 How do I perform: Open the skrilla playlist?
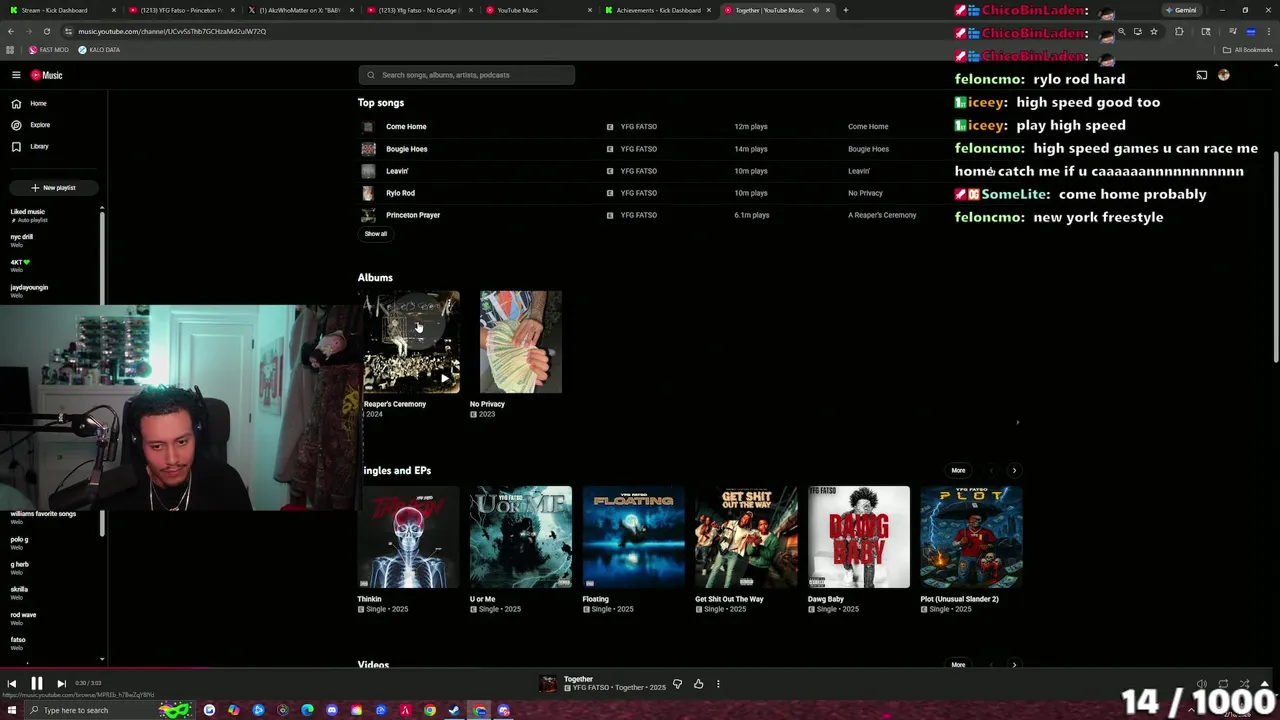pyautogui.click(x=19, y=592)
